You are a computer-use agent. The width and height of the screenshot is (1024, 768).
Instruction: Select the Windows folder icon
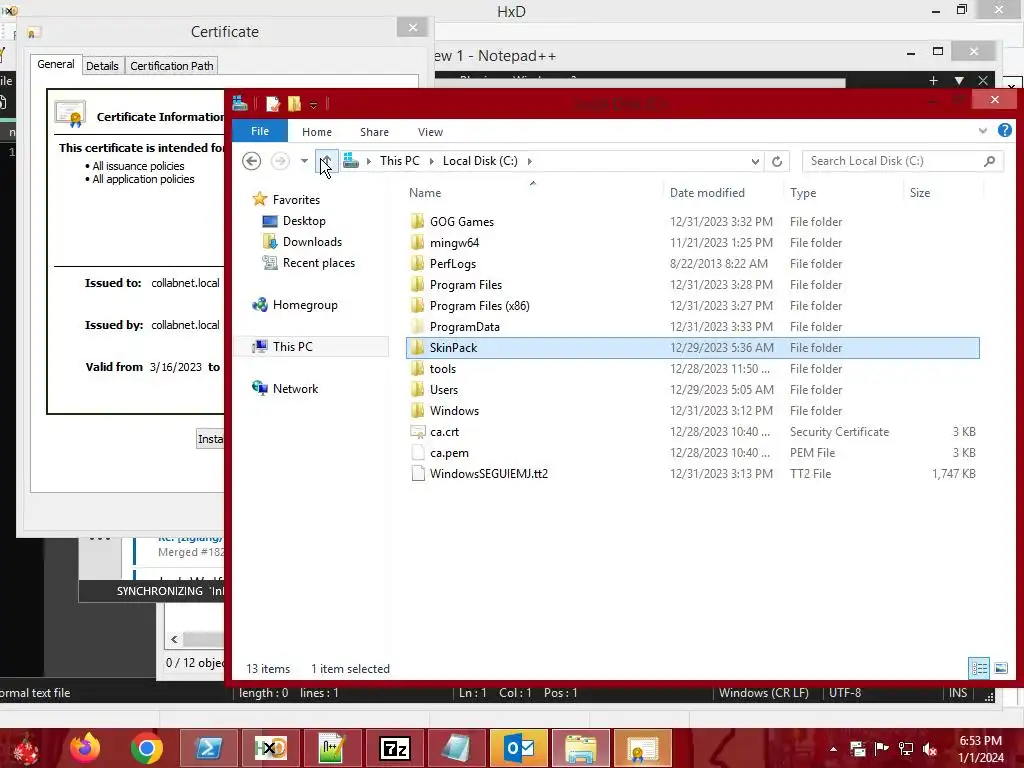tap(418, 411)
